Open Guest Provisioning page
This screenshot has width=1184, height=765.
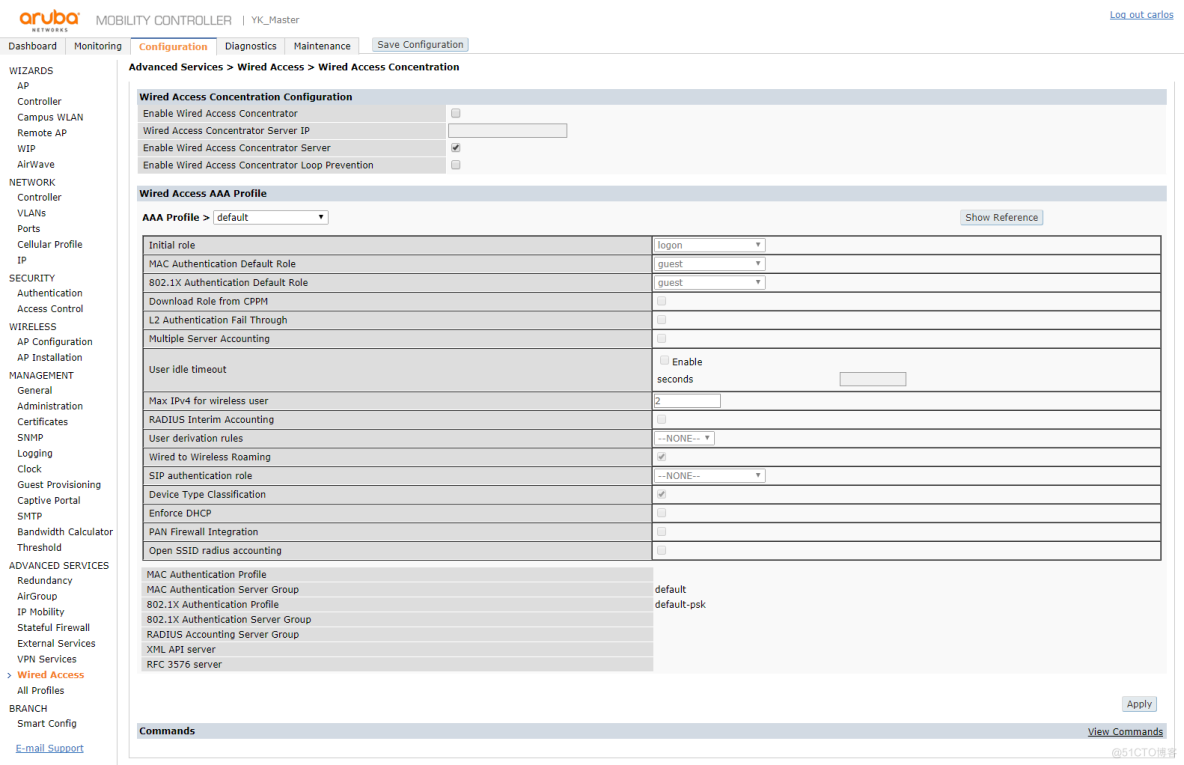[59, 485]
